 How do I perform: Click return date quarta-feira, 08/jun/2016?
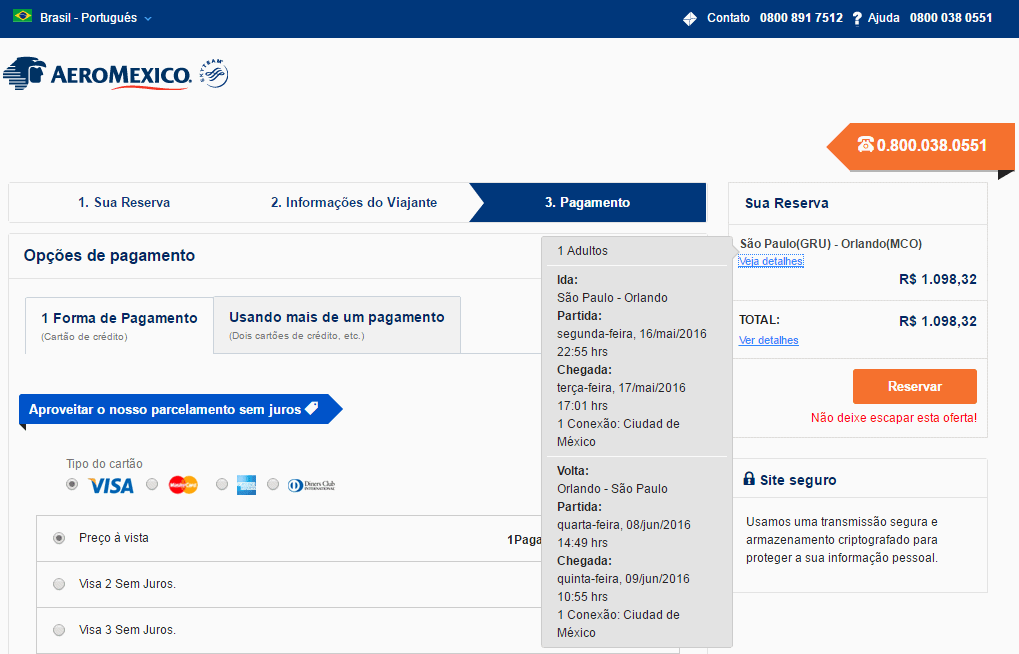click(624, 525)
